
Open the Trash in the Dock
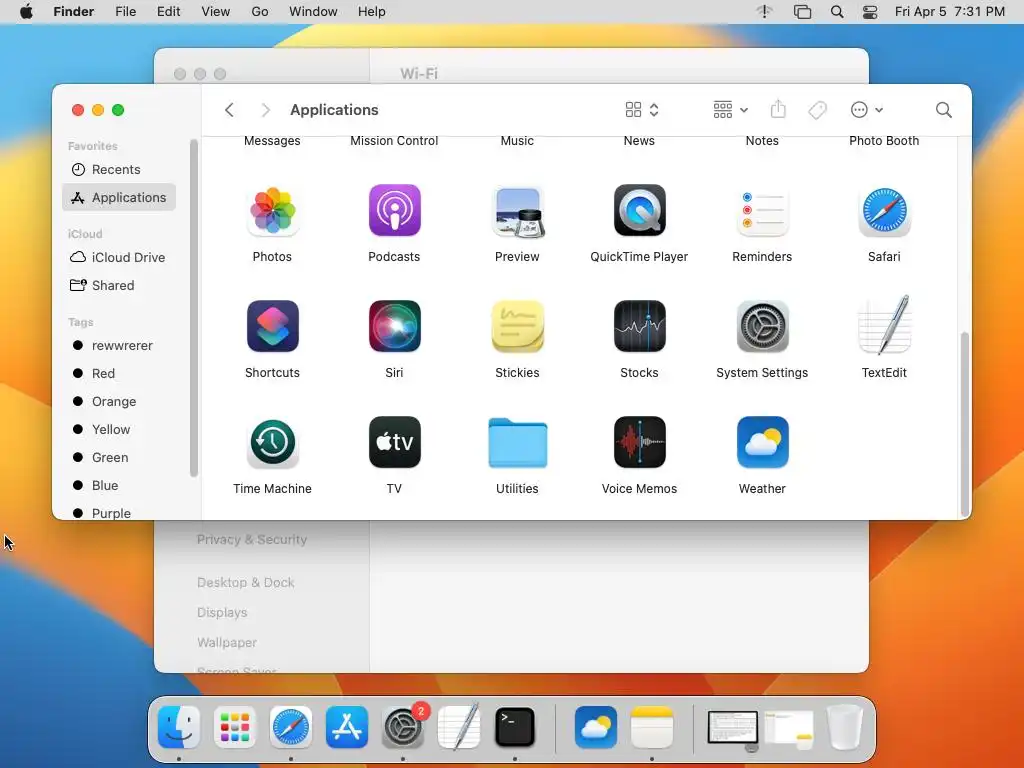click(x=845, y=727)
